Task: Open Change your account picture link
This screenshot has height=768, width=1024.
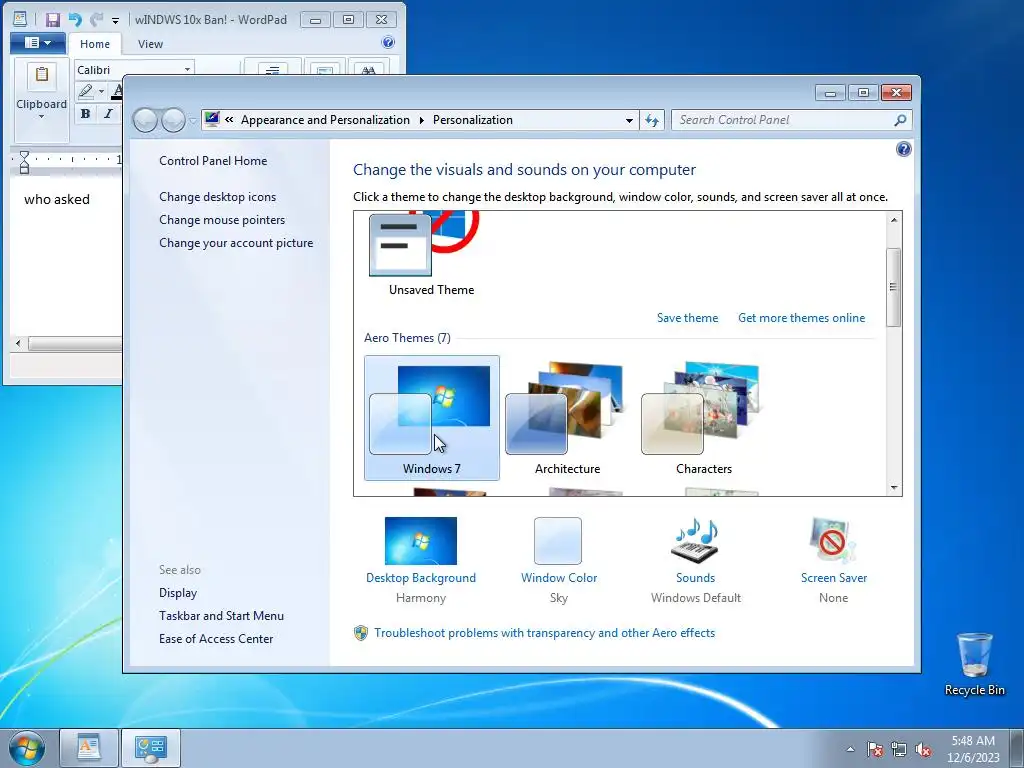Action: pos(236,243)
